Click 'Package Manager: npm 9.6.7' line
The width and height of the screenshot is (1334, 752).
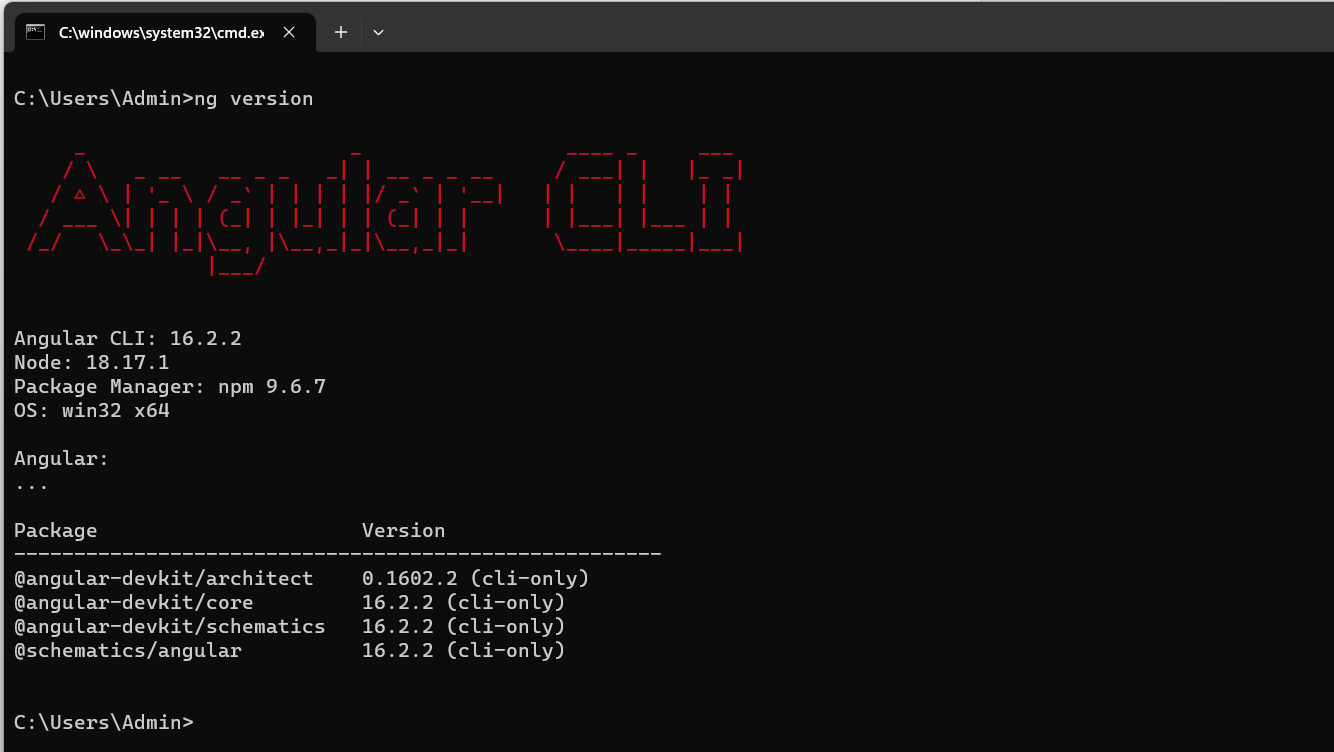coord(170,387)
